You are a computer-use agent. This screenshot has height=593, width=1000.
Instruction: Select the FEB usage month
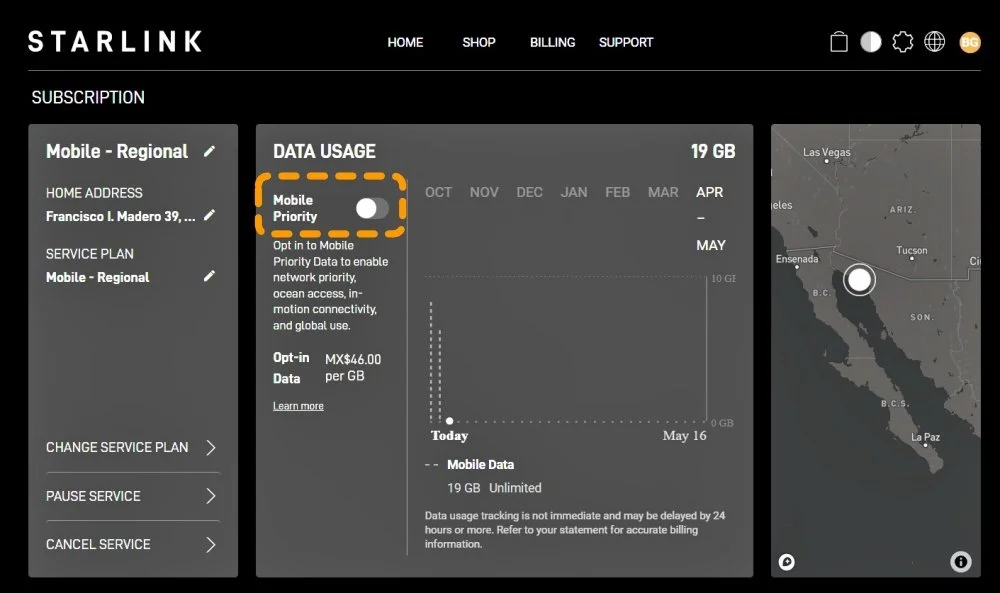[617, 192]
